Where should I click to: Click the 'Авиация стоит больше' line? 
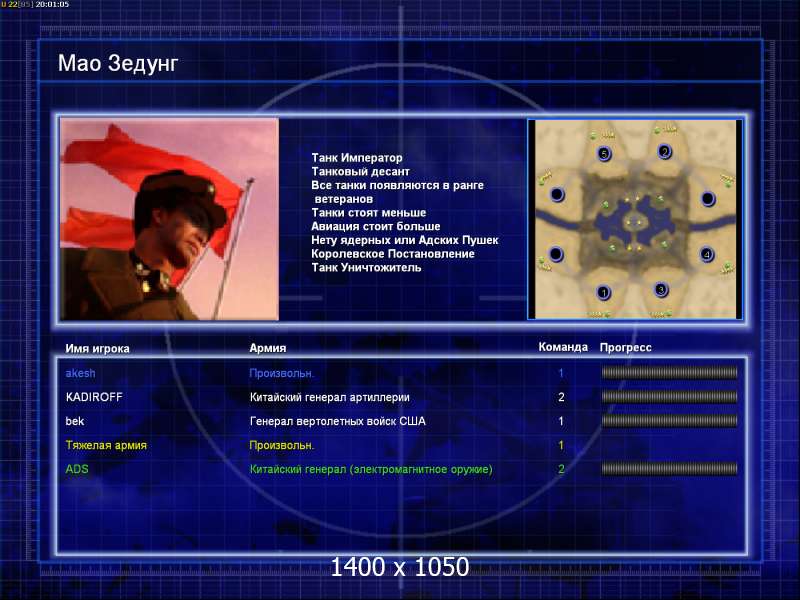click(x=376, y=226)
